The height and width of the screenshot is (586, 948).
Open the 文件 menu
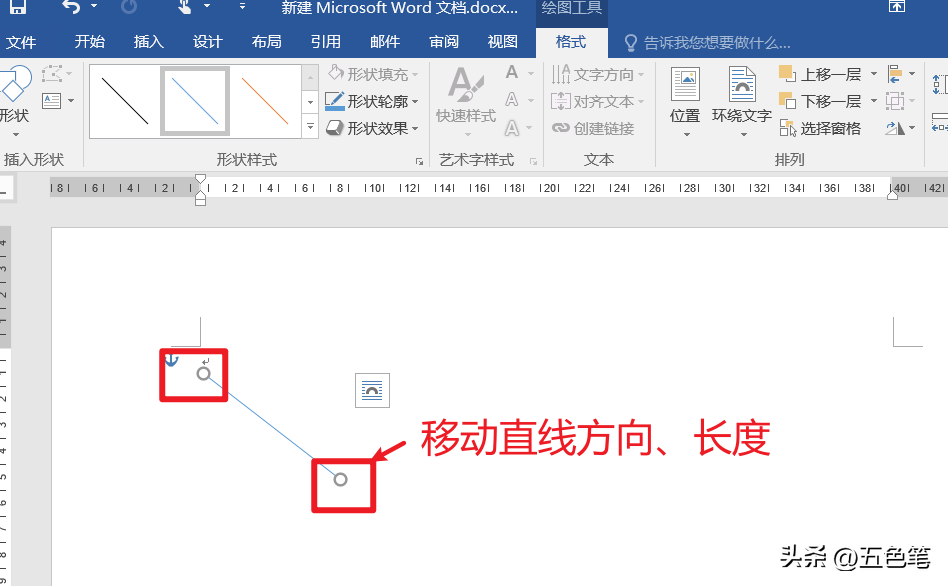click(21, 42)
